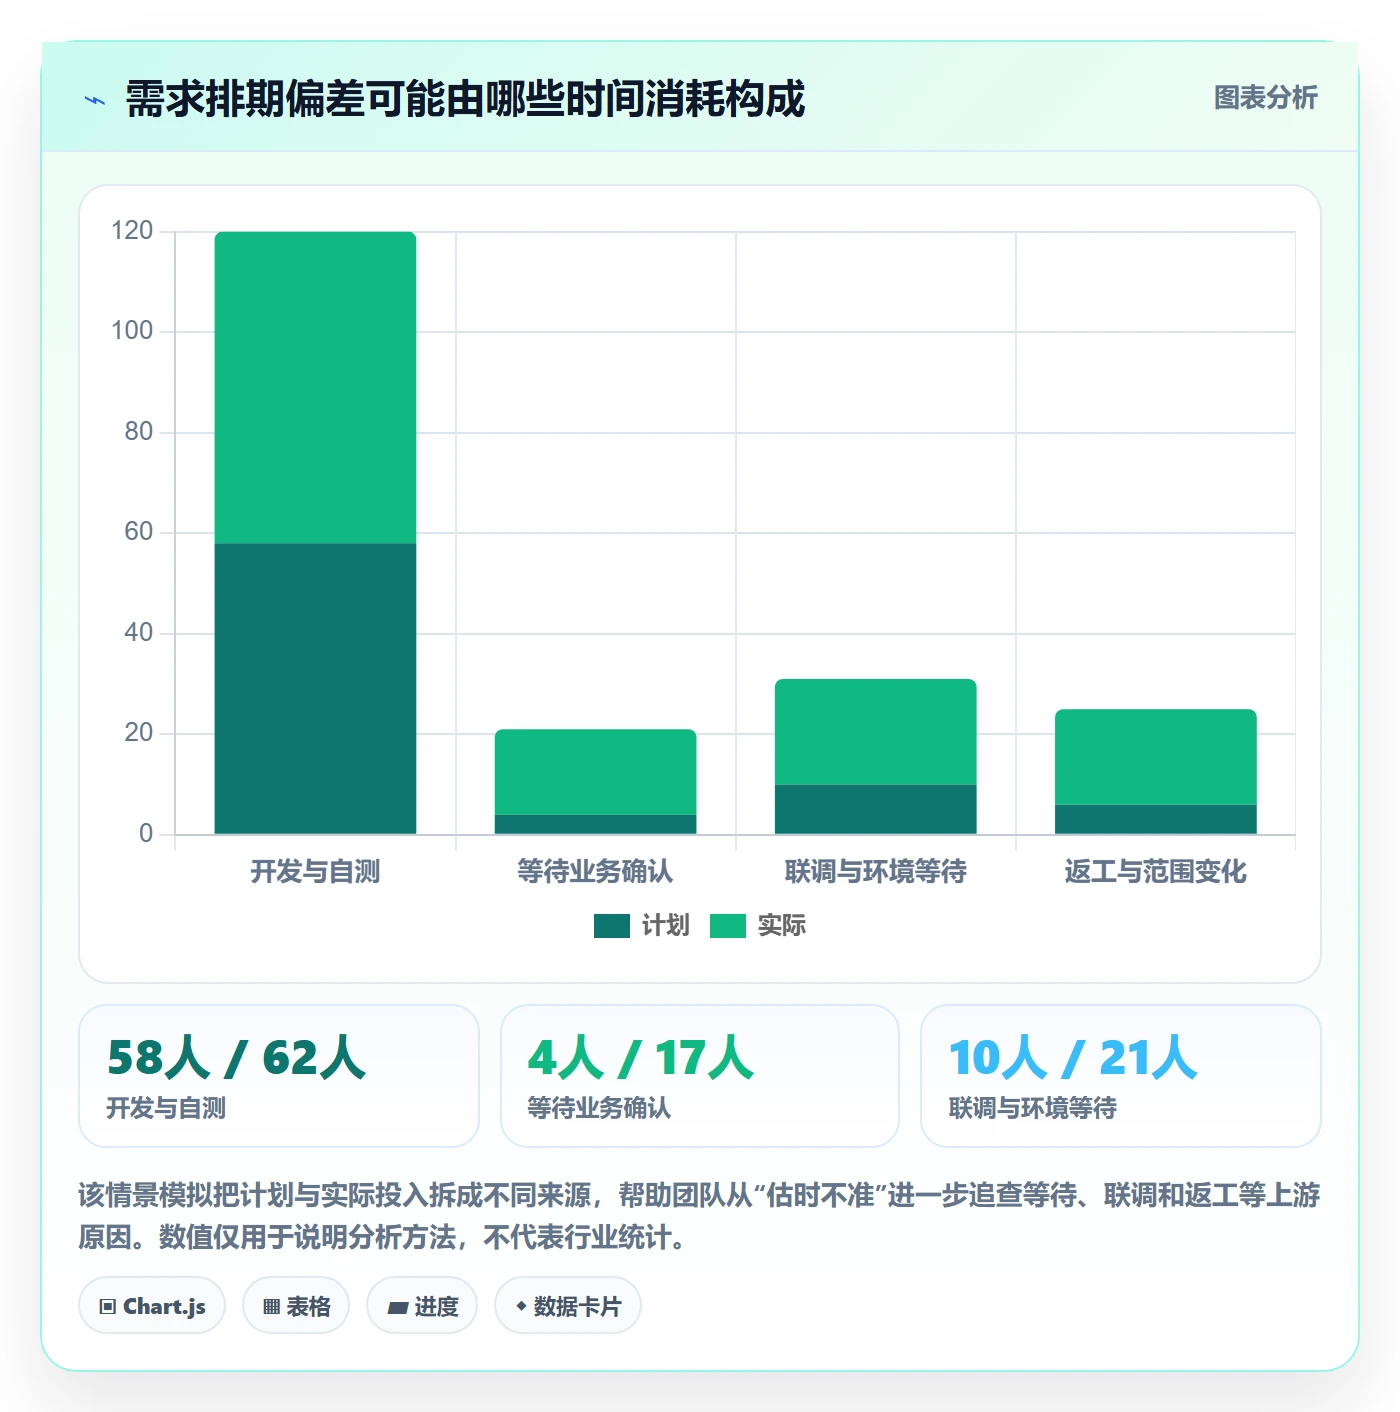Viewport: 1400px width, 1412px height.
Task: Click the 等待业务确认 caption under 4人 / 17人
Action: (599, 1108)
